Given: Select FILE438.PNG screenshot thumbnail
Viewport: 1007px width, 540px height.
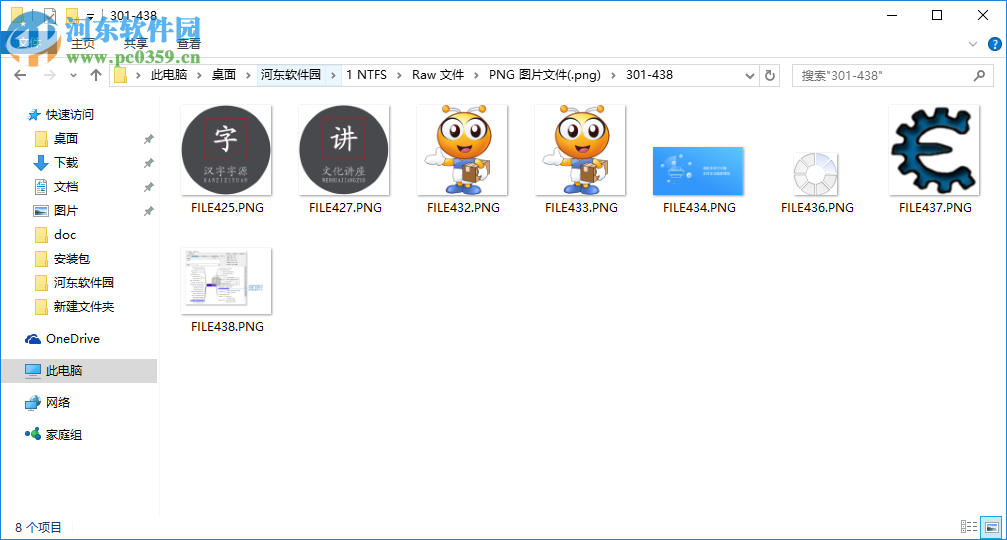Looking at the screenshot, I should (x=226, y=281).
